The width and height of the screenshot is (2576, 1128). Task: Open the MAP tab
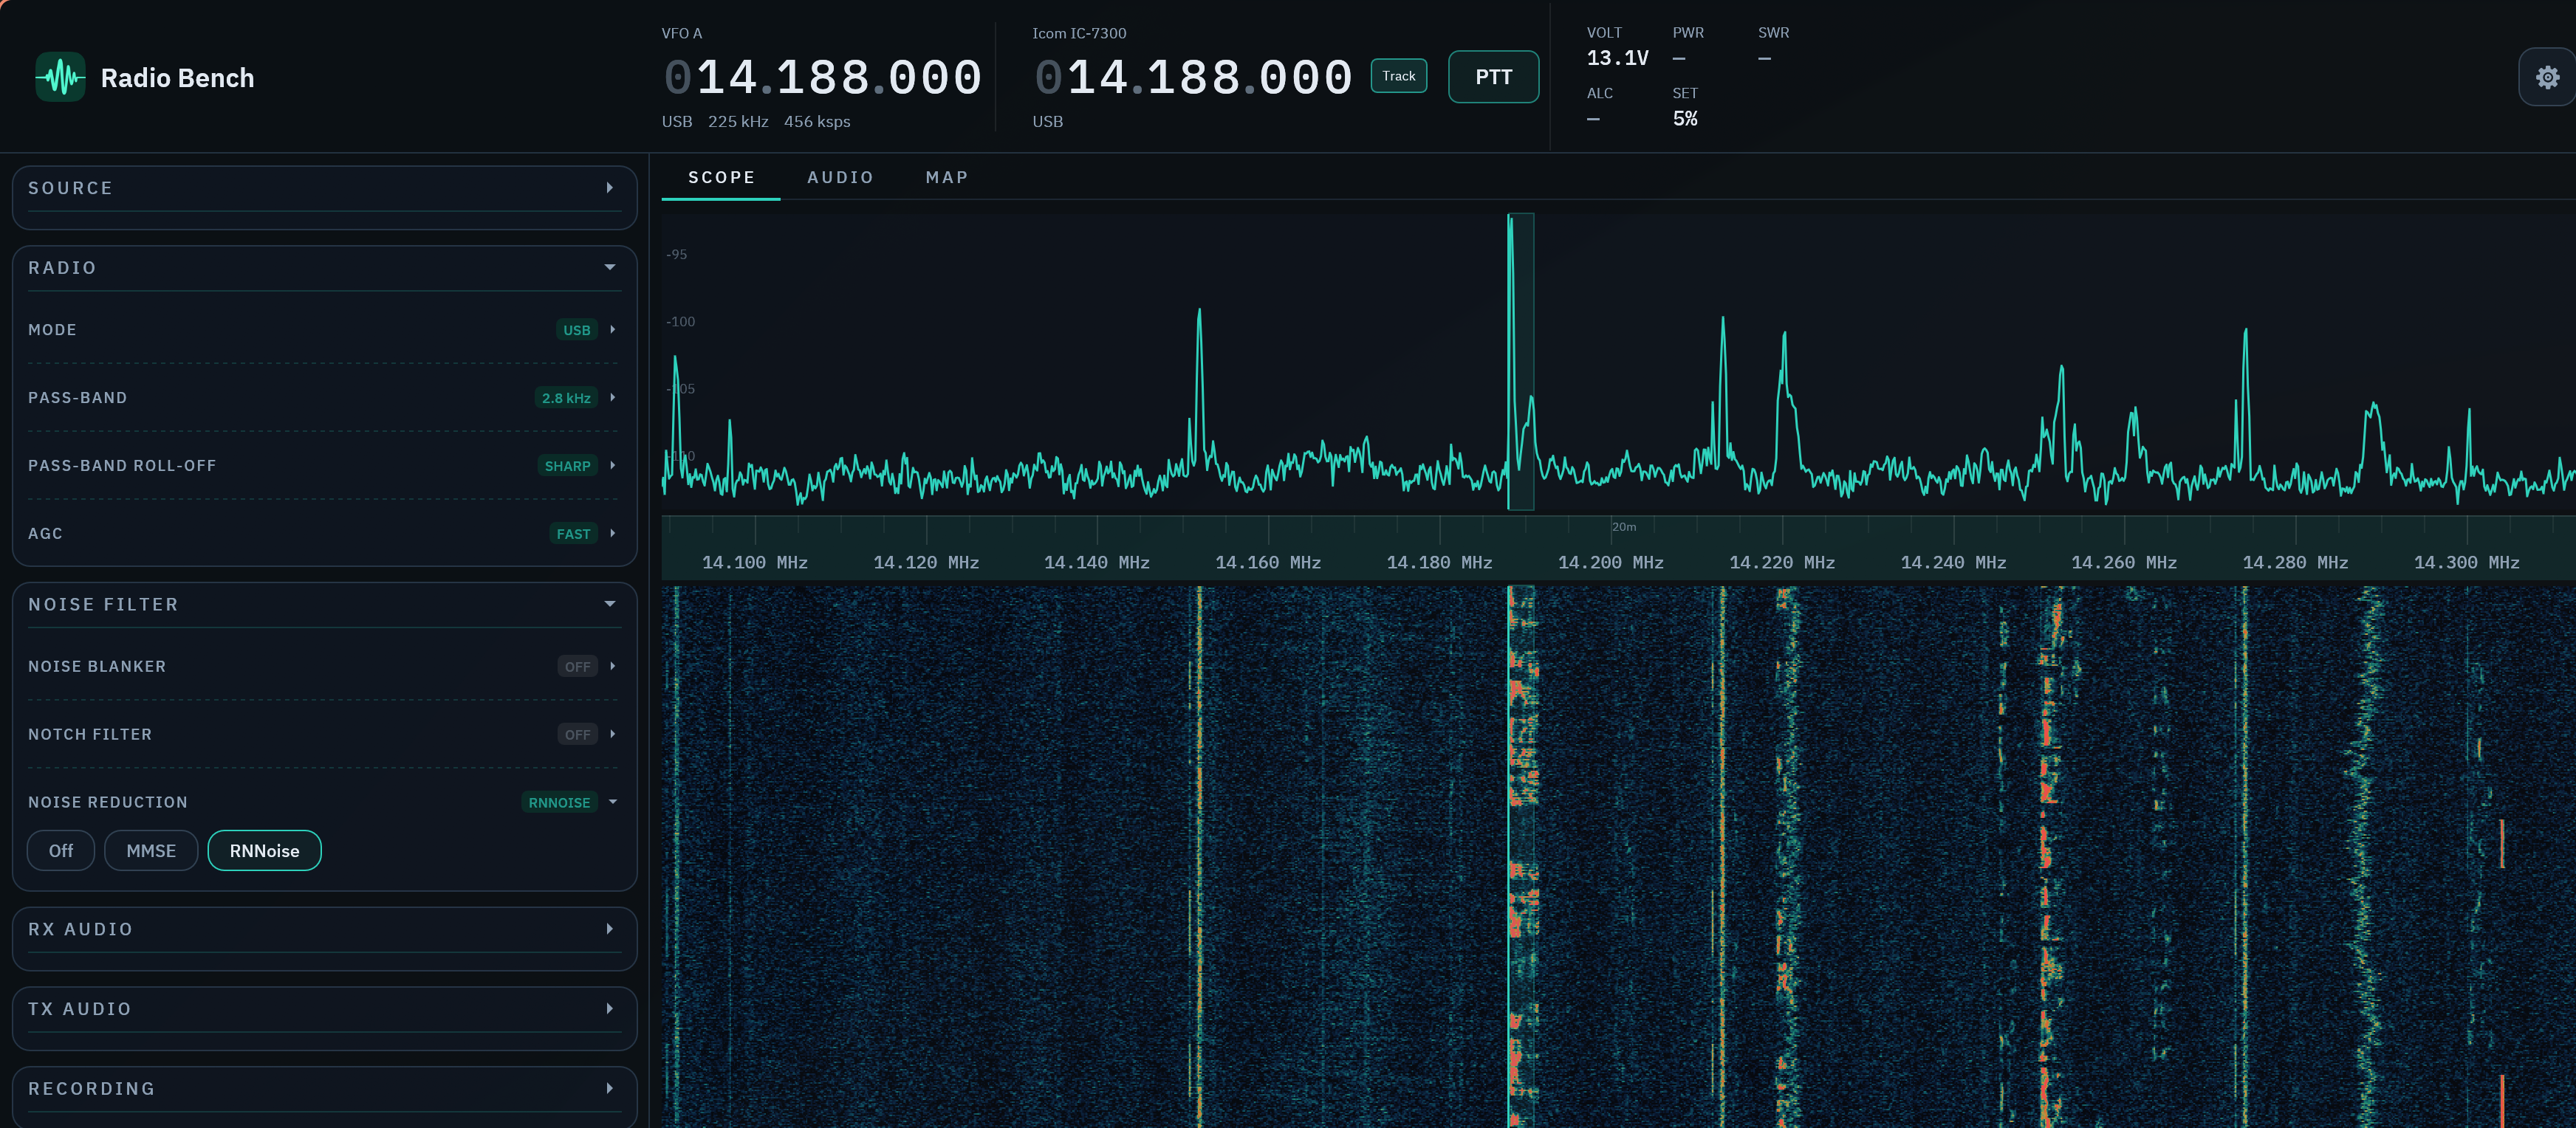click(946, 177)
